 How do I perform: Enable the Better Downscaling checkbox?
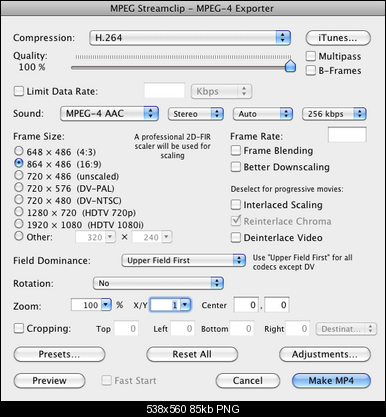point(236,166)
